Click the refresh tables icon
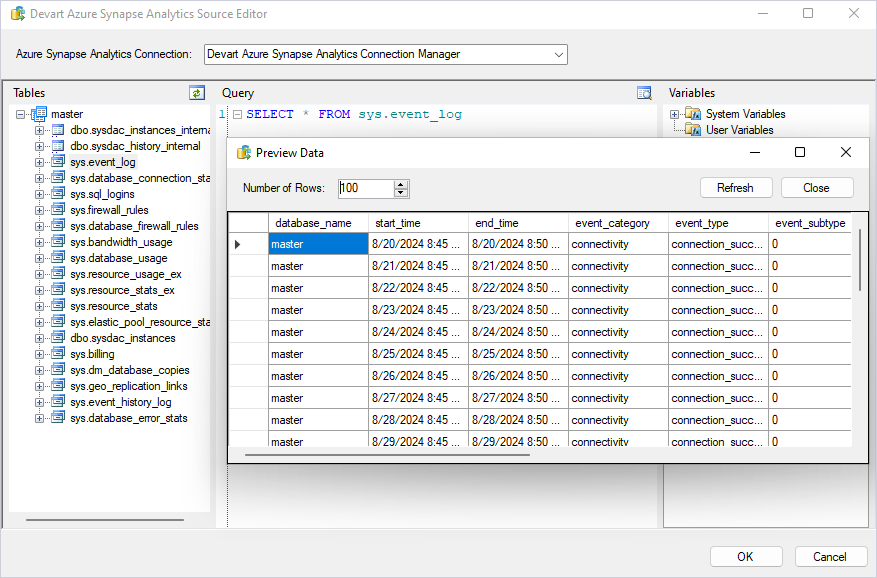Screen dimensions: 877x578 (x=197, y=93)
